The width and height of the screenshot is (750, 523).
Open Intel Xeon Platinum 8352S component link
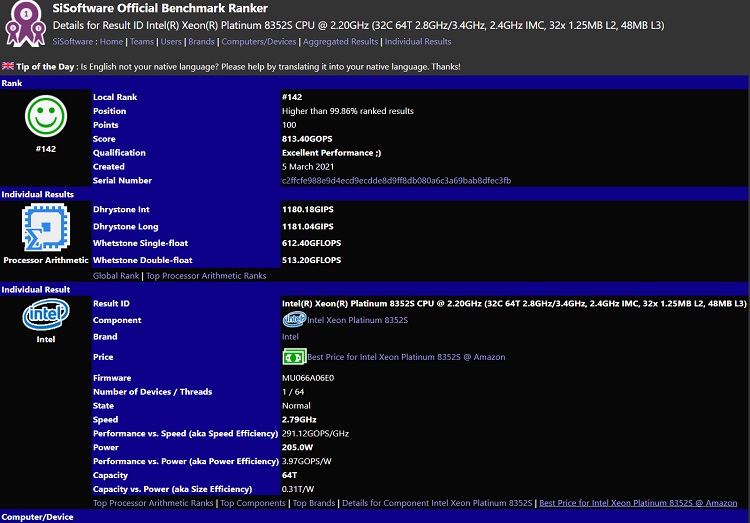[357, 320]
